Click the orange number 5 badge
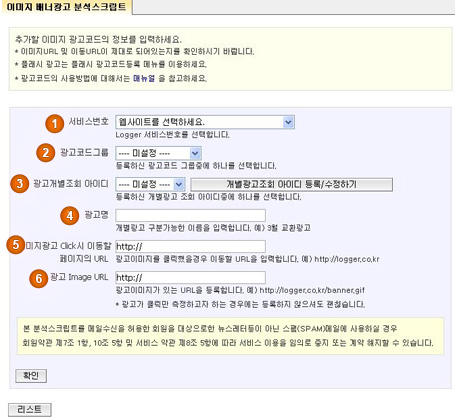455x420 pixels. 15,245
